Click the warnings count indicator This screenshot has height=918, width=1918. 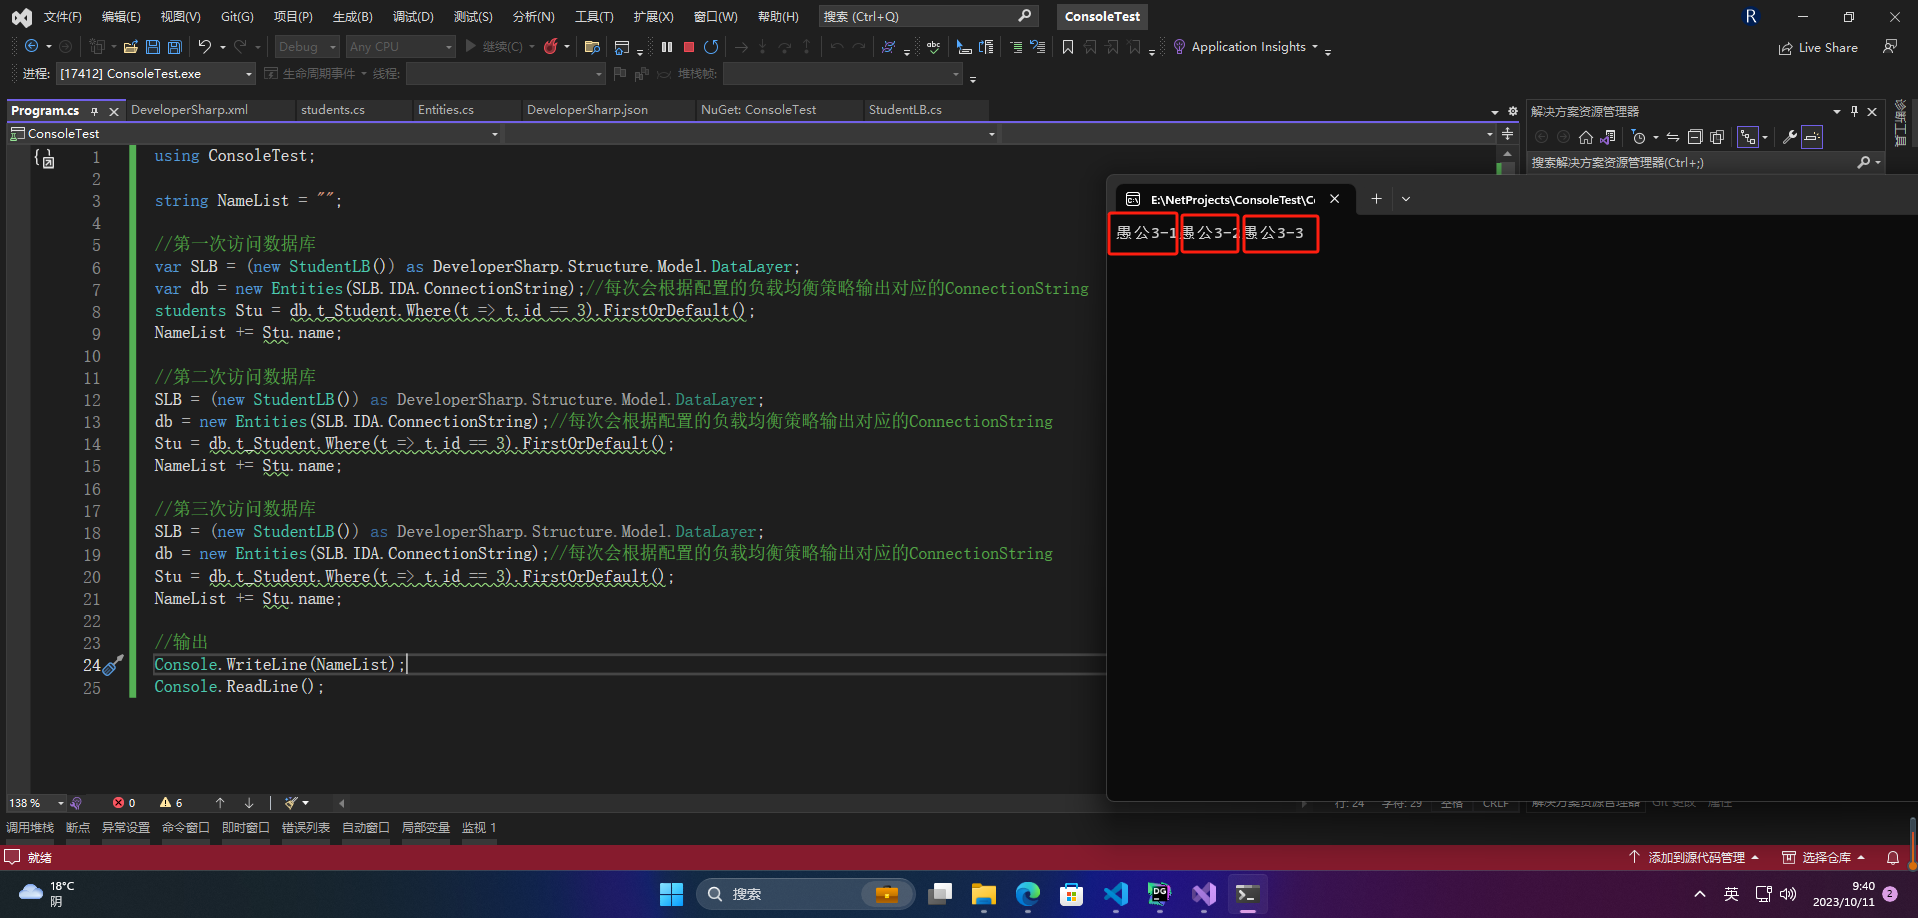point(171,803)
